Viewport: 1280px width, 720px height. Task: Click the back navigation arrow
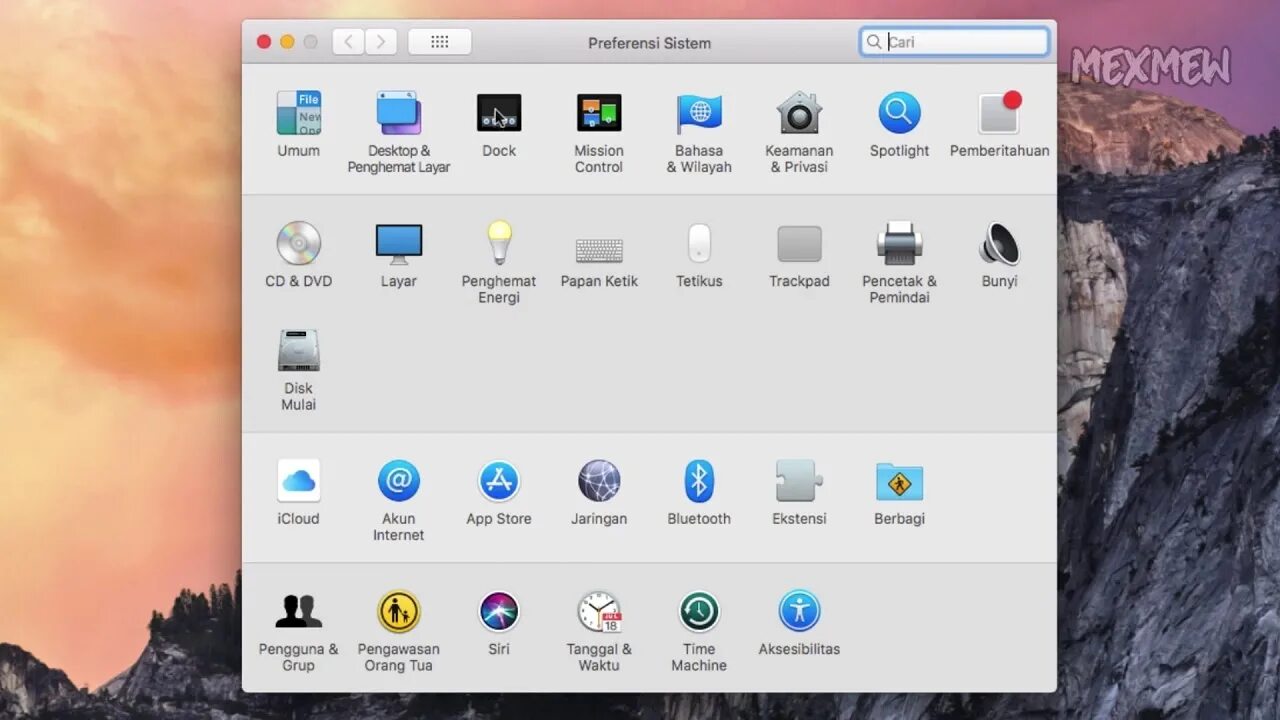348,42
